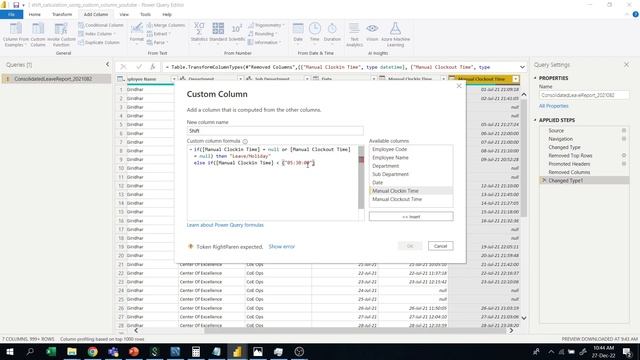
Task: Open the Duration column tool
Action: [x=332, y=33]
